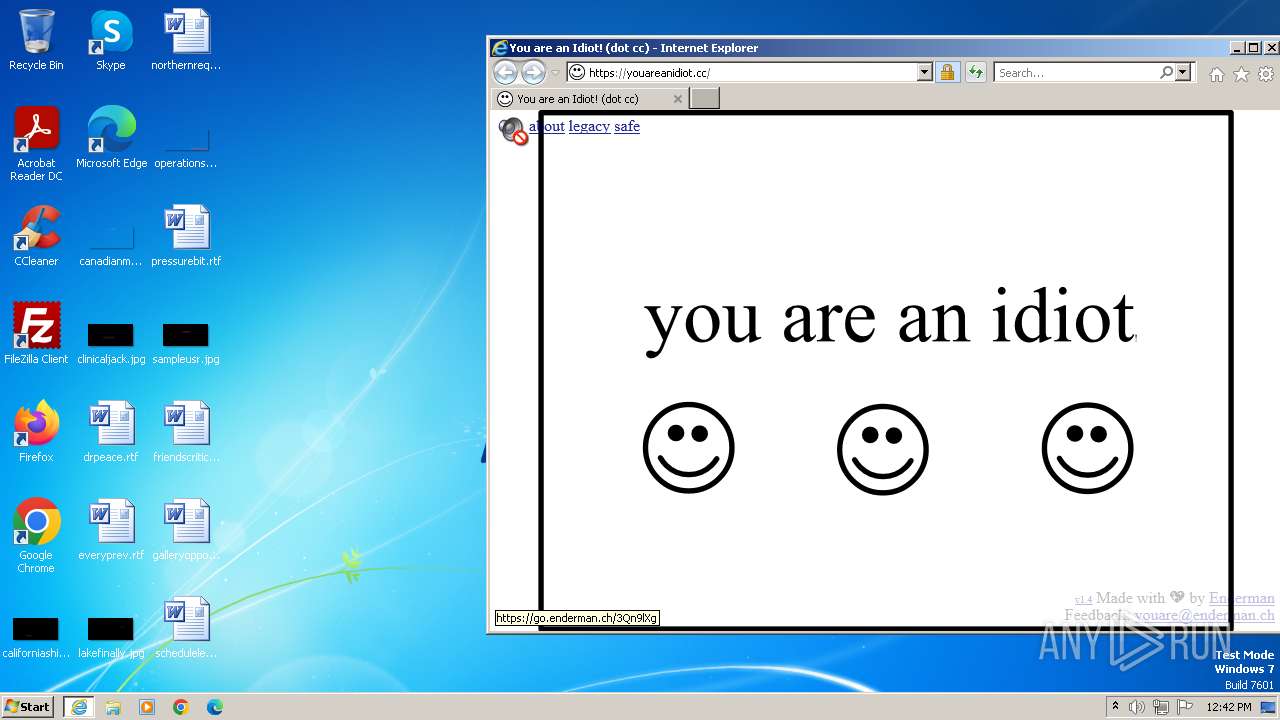Minimize the Internet Explorer window
Image resolution: width=1280 pixels, height=720 pixels.
(1237, 48)
